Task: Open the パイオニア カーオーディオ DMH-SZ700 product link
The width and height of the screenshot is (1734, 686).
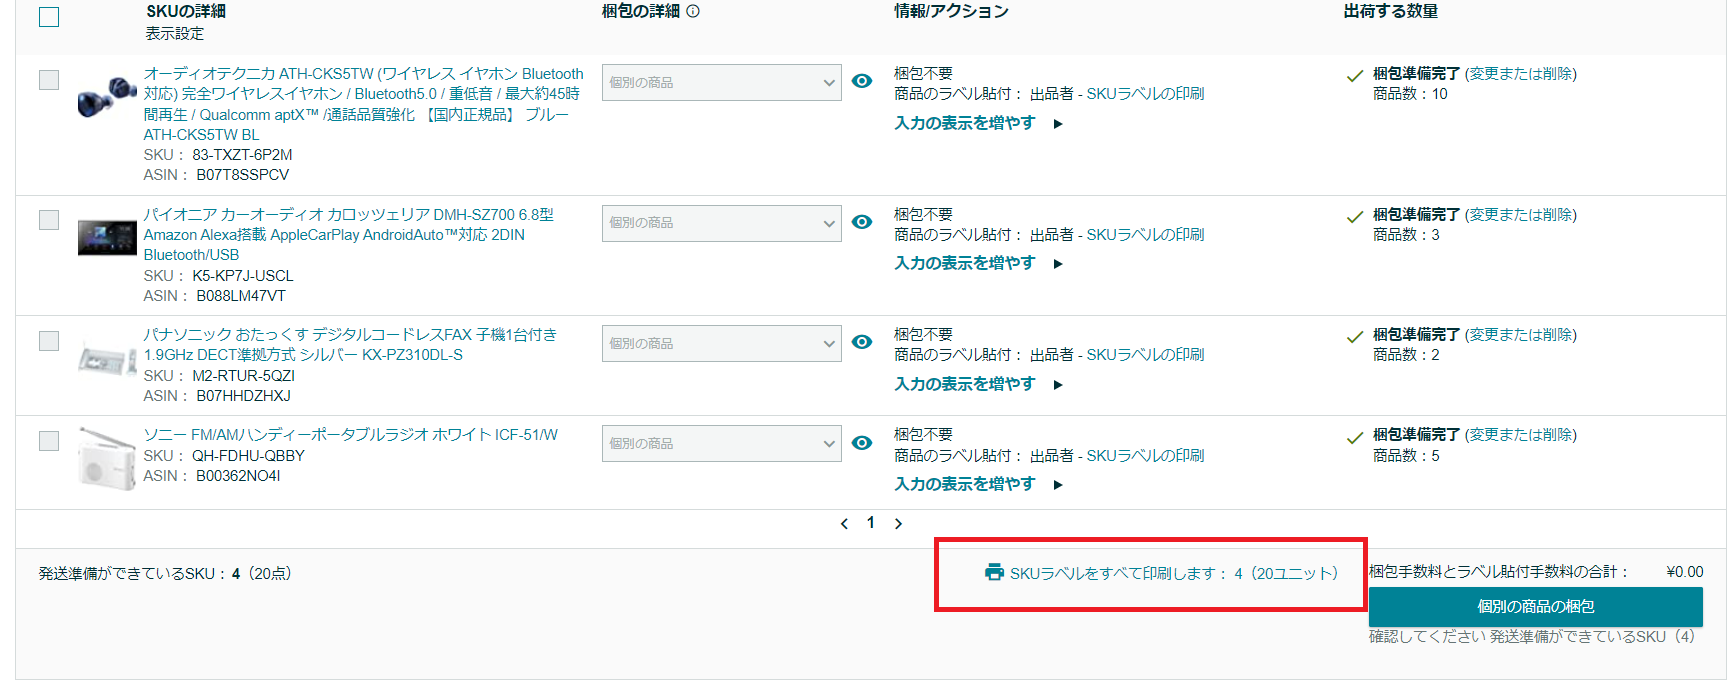Action: pos(349,235)
